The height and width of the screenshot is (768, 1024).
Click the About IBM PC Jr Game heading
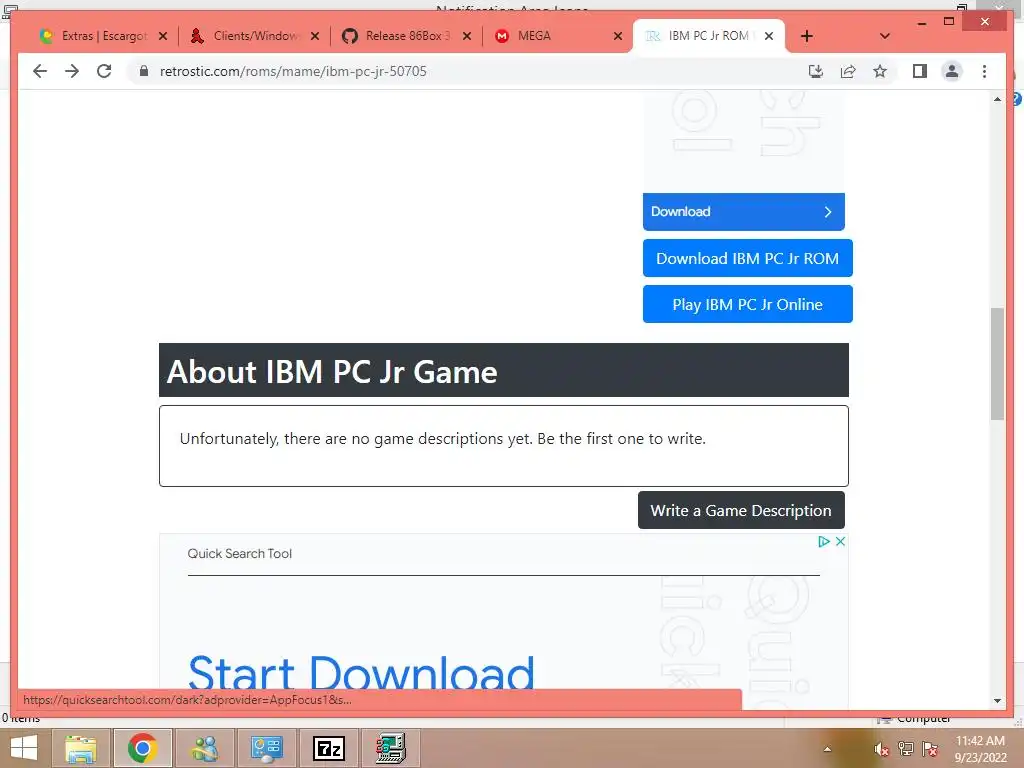pyautogui.click(x=332, y=372)
